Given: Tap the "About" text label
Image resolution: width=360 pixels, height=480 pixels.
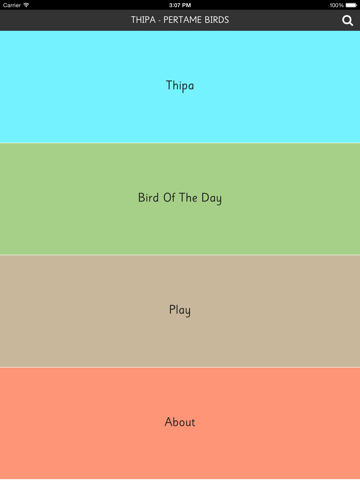Looking at the screenshot, I should click(x=180, y=422).
